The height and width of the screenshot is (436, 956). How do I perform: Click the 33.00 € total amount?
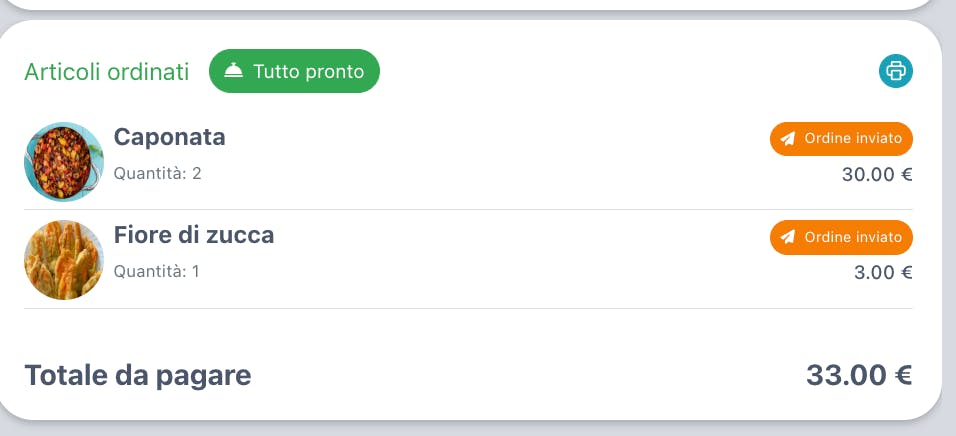coord(860,375)
